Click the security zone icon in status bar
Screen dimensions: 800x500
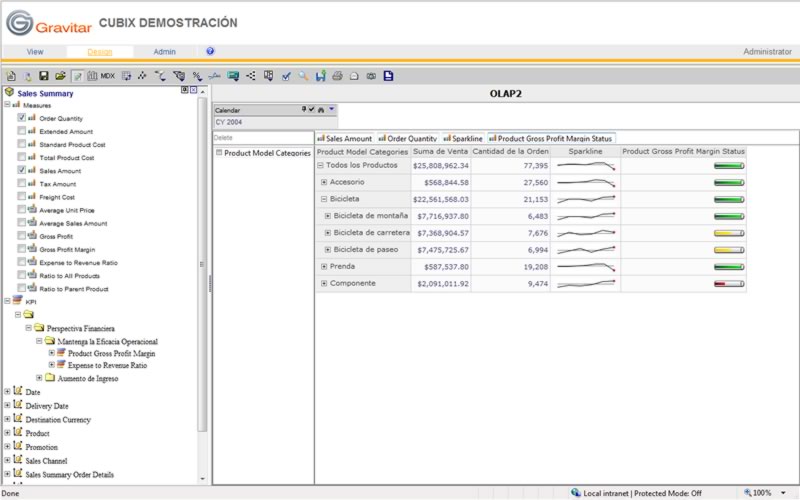tap(576, 493)
